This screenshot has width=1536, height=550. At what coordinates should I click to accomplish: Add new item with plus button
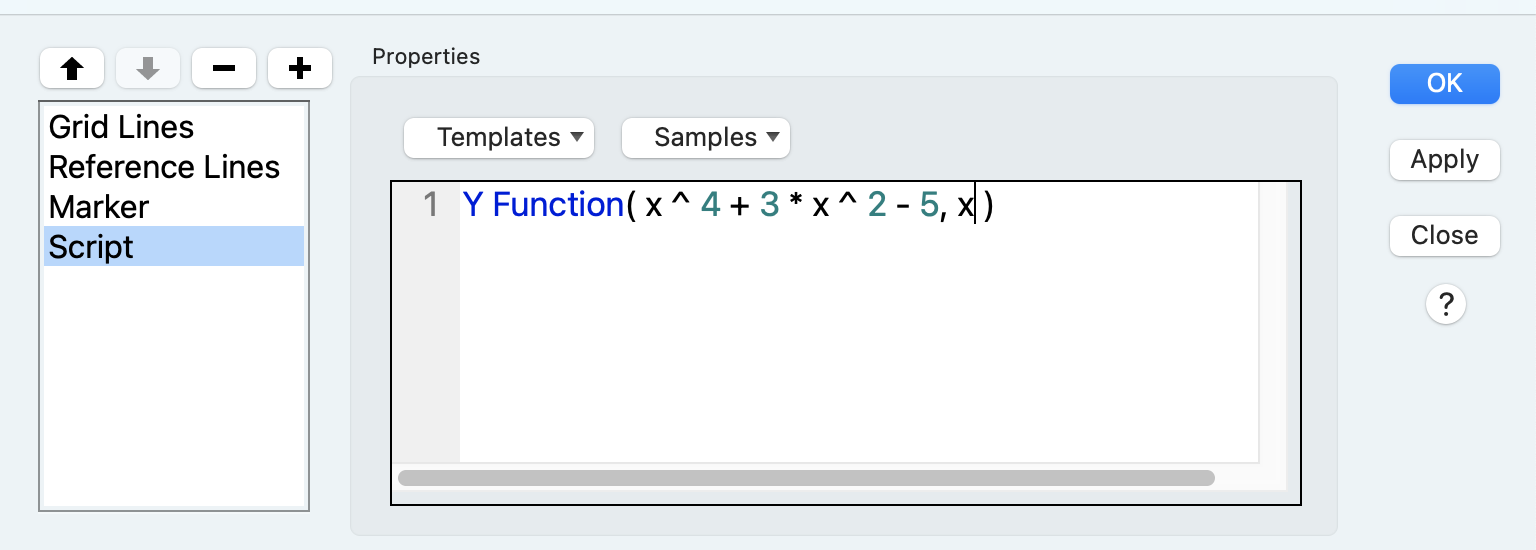(300, 69)
